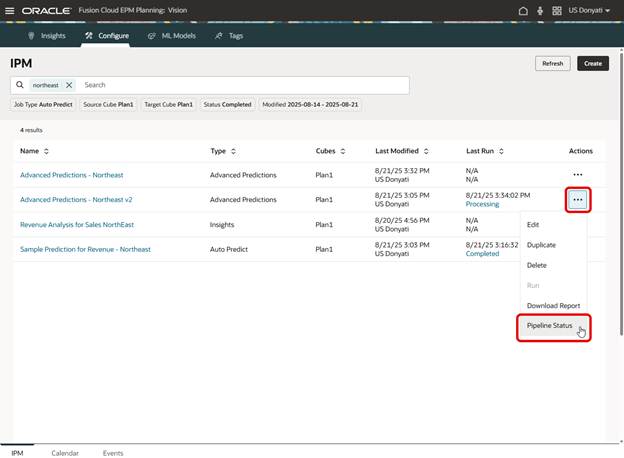Open the Source Cube Plan1 filter

click(108, 104)
